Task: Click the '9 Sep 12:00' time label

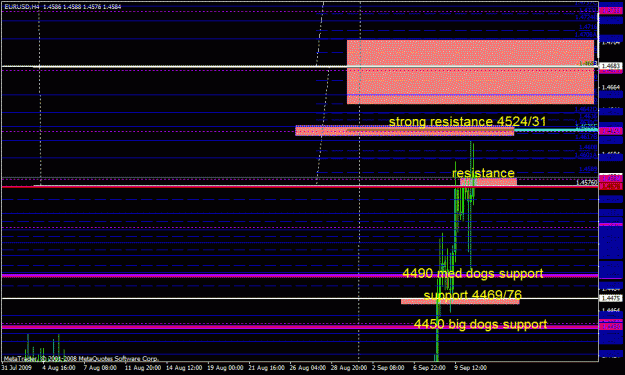Action: (470, 367)
